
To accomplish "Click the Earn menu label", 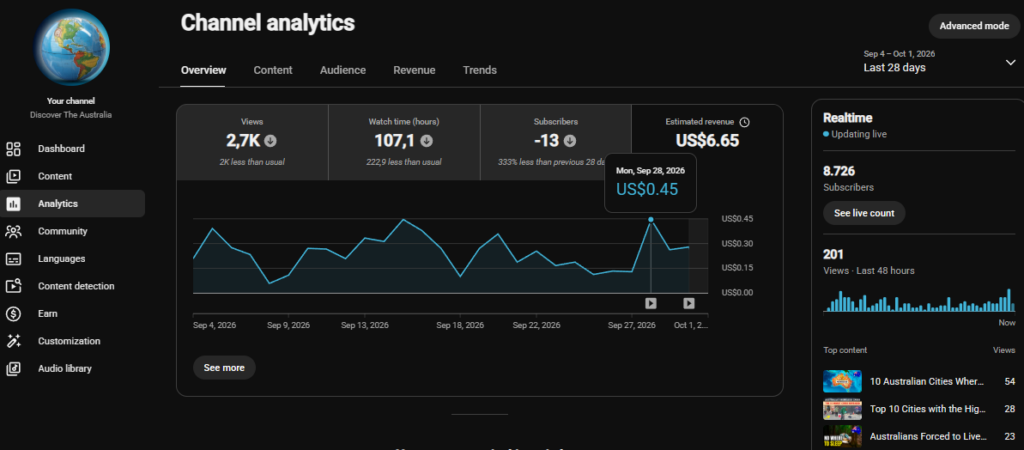I will click(x=48, y=313).
